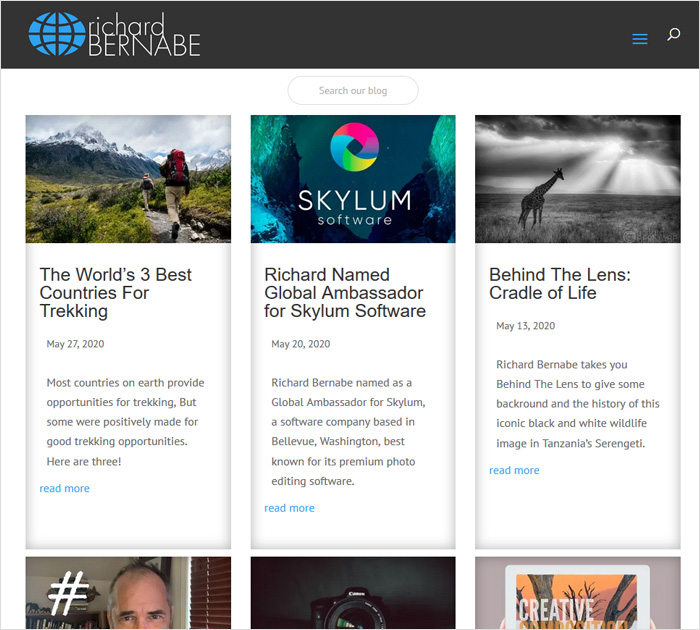Click the May 13, 2020 date
Image resolution: width=700 pixels, height=630 pixels.
tap(525, 326)
